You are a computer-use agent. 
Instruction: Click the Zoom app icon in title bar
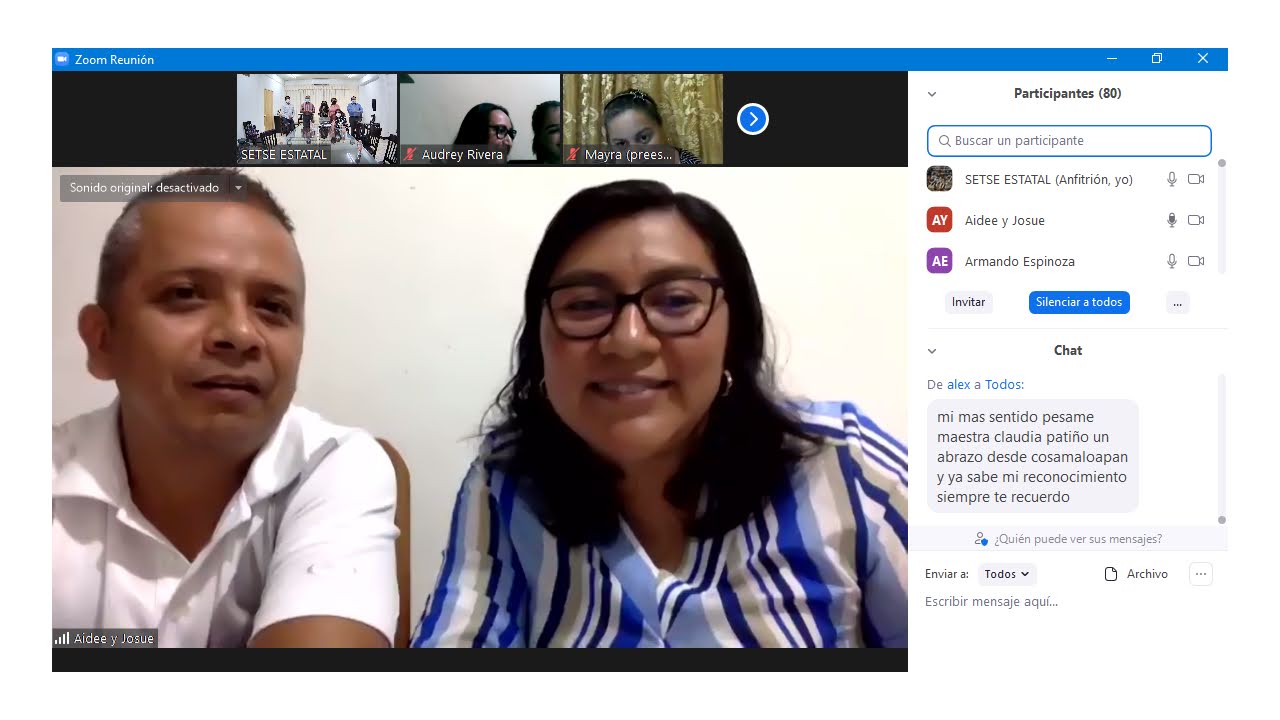point(62,59)
